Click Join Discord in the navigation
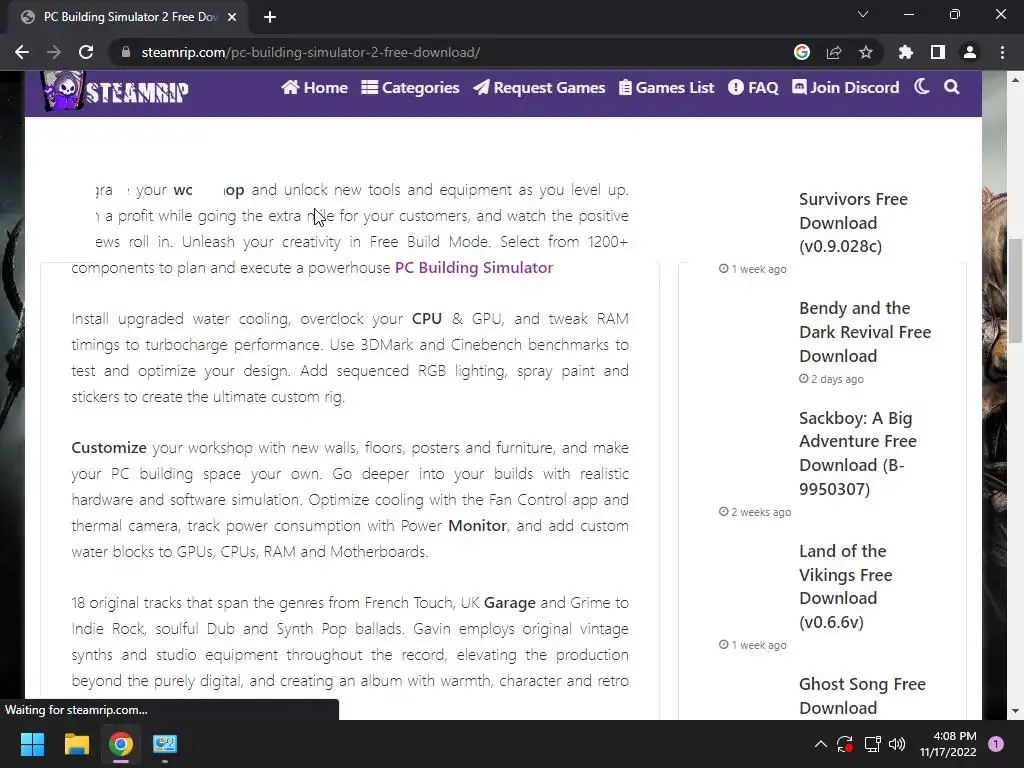1024x768 pixels. click(x=846, y=88)
